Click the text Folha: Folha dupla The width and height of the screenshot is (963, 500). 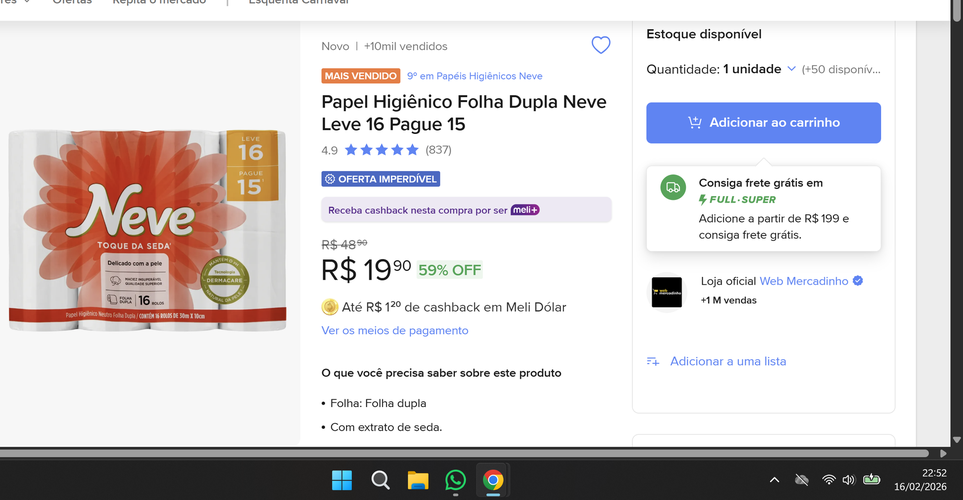378,404
